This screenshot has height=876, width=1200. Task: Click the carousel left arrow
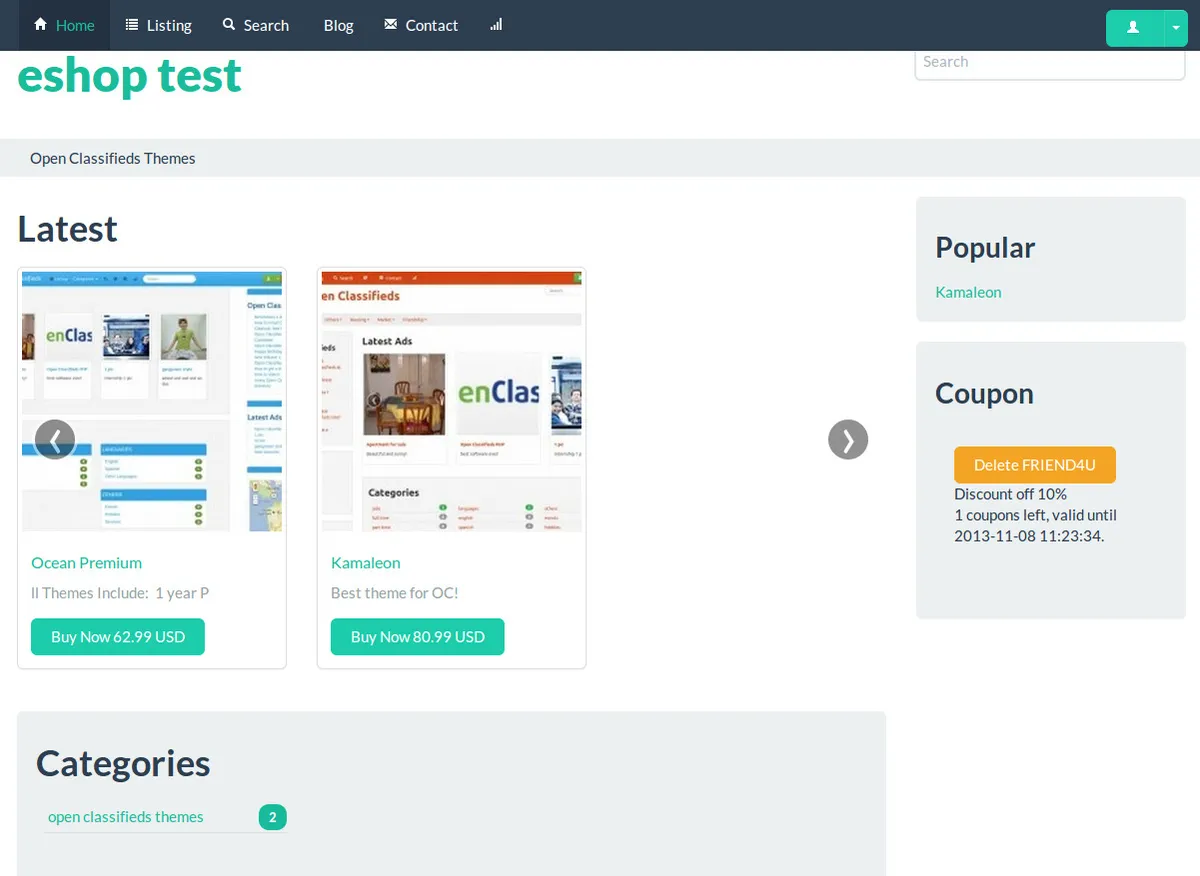coord(55,439)
